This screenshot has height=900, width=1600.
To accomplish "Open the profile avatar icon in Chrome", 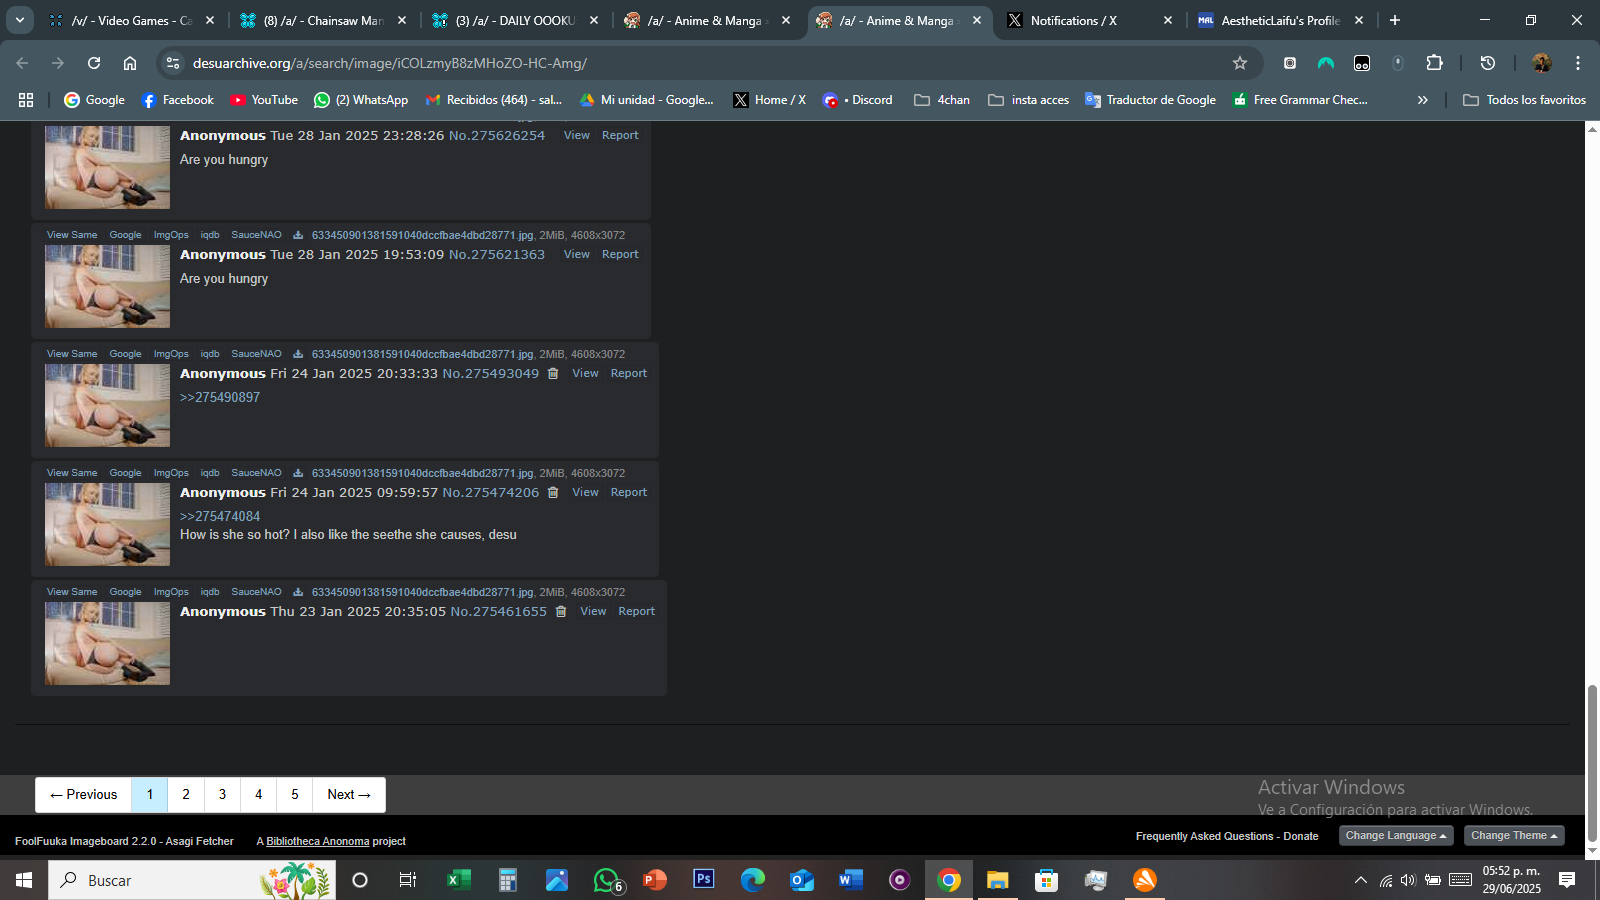I will pyautogui.click(x=1542, y=63).
